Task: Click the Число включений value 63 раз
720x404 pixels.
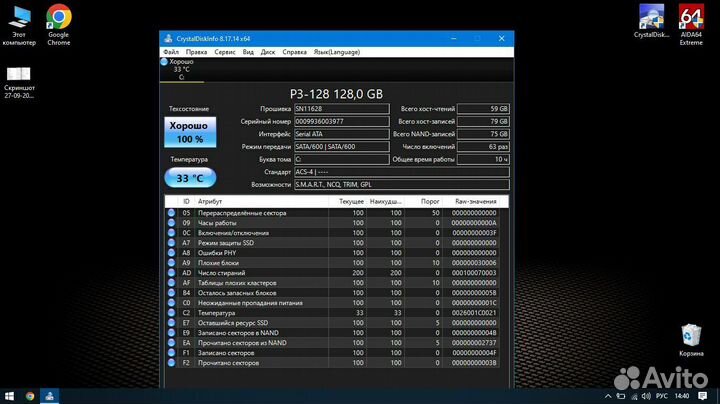Action: pos(483,146)
